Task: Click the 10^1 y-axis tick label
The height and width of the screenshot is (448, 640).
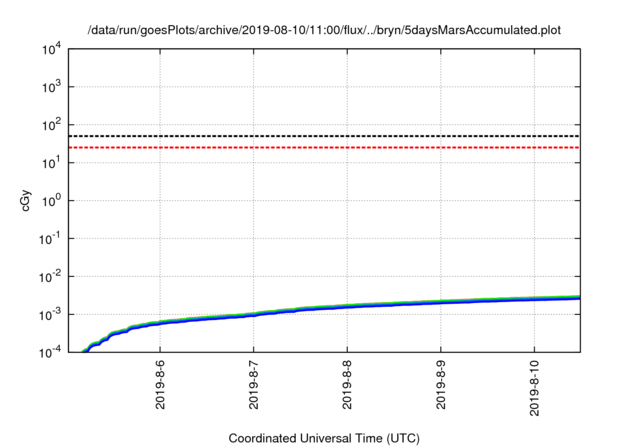Action: tap(51, 163)
